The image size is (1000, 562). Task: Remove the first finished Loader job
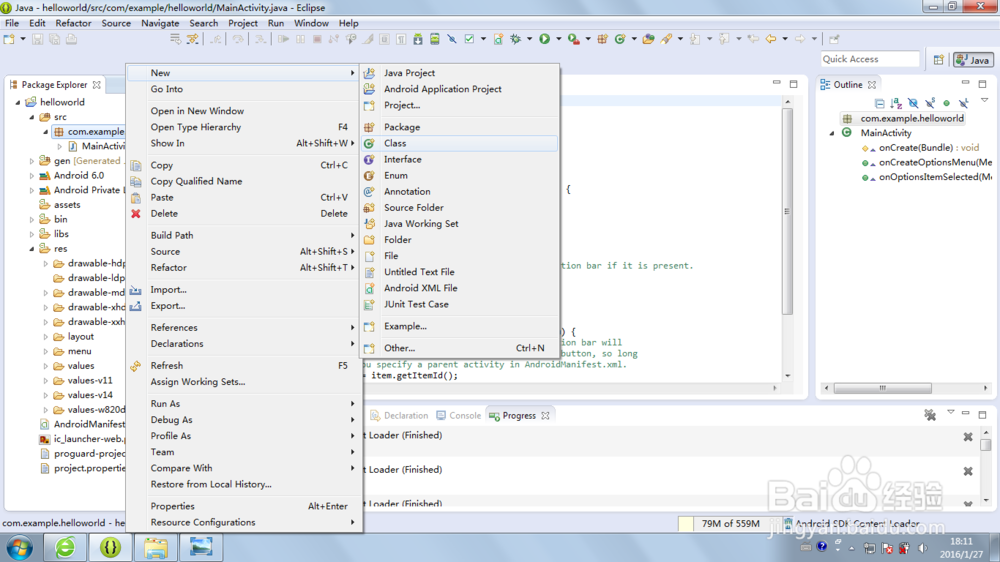click(x=967, y=437)
